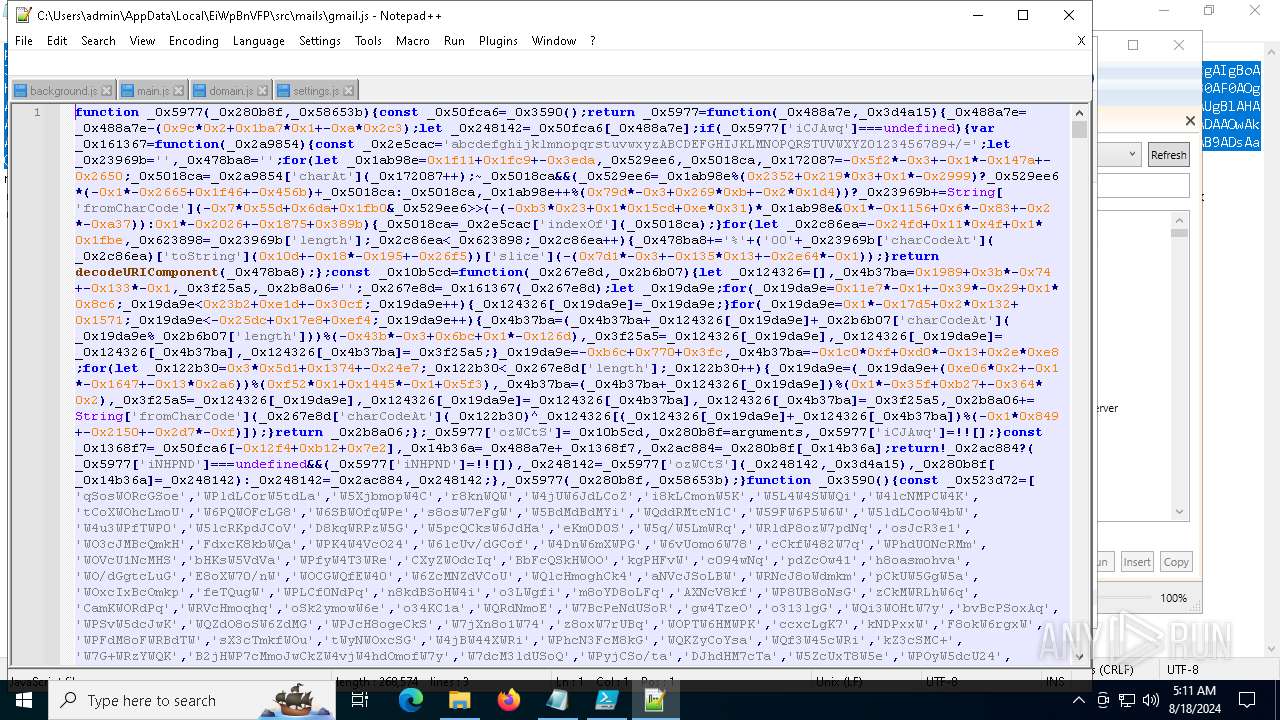Image resolution: width=1280 pixels, height=720 pixels.
Task: Close current document via menu bar X
Action: point(1080,41)
